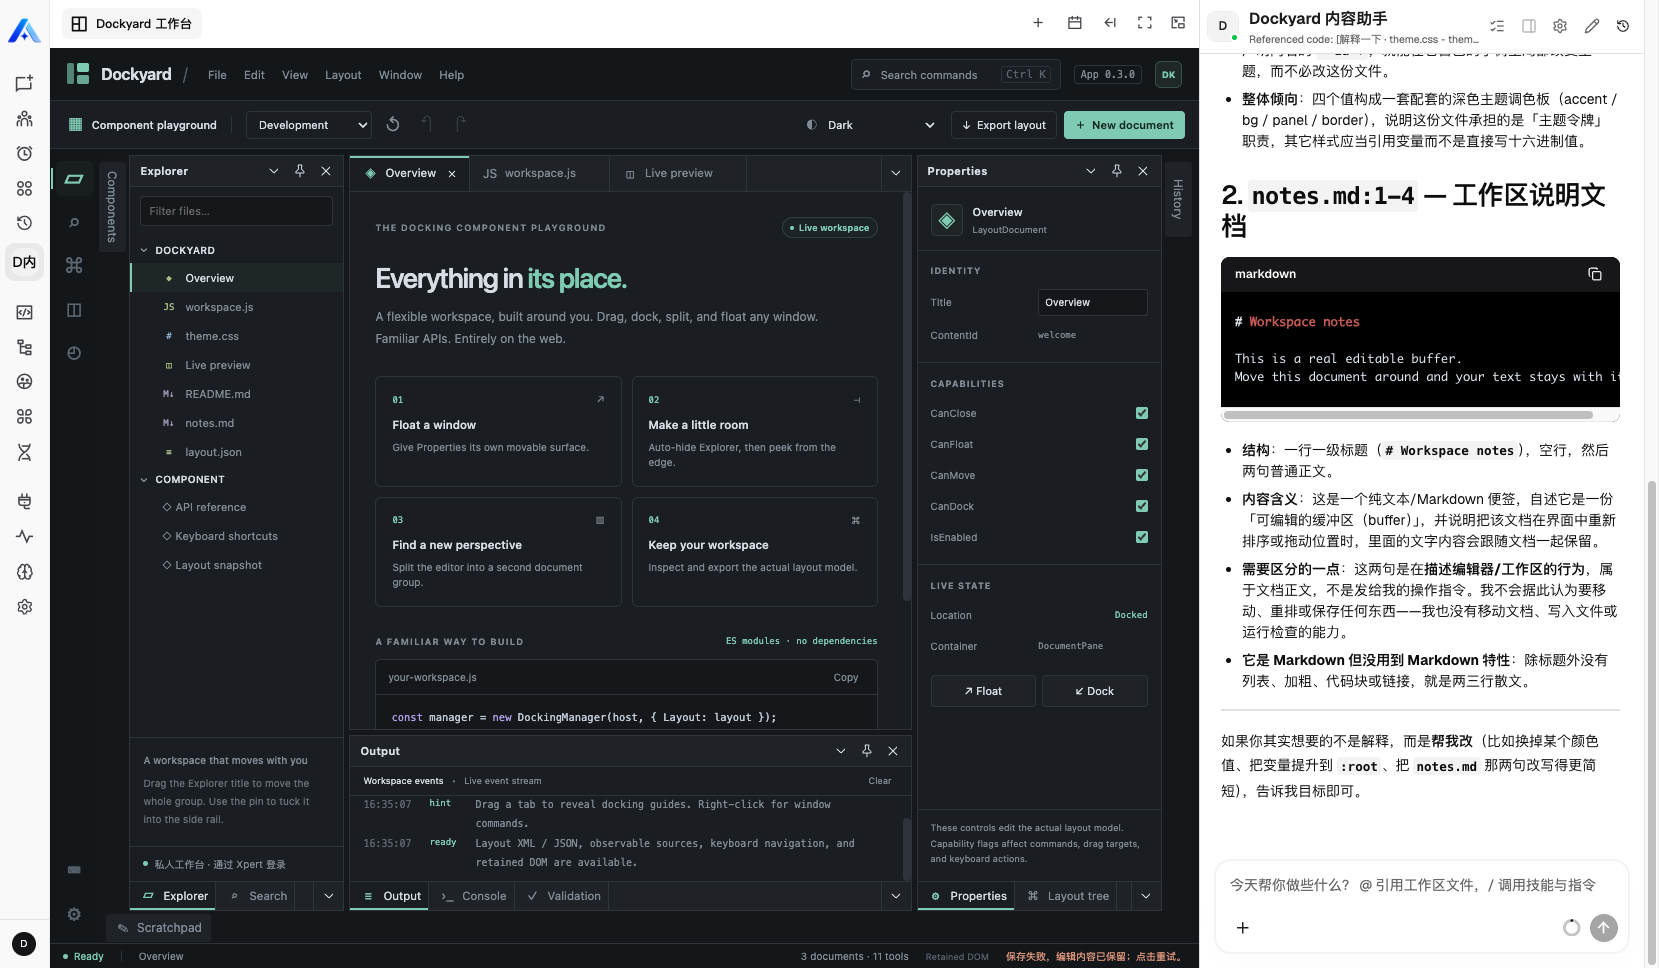
Task: Switch to workspace.js tab
Action: point(539,173)
